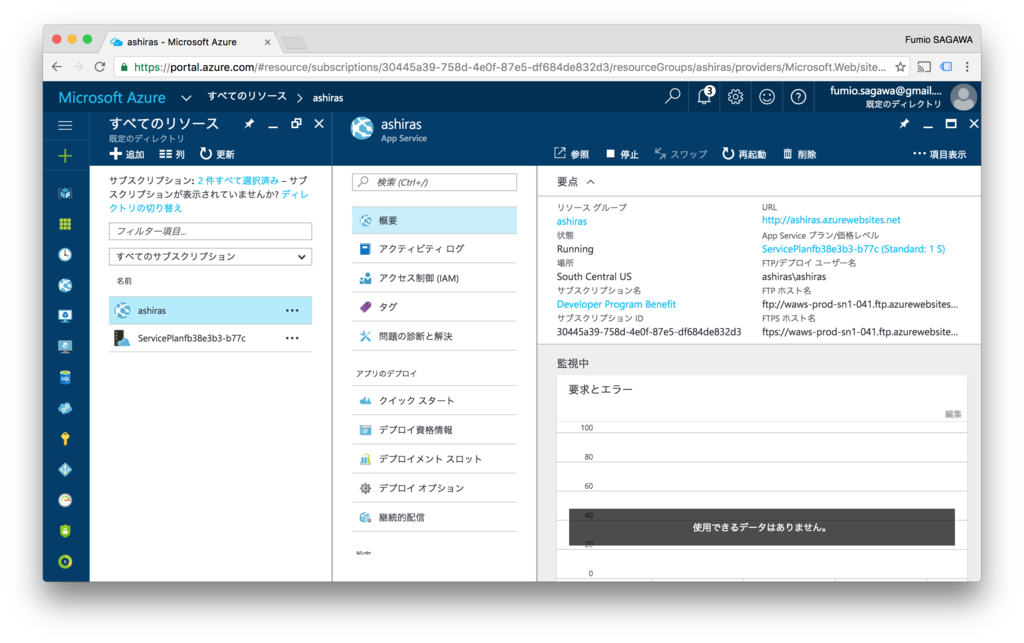
Task: Open すべてのサブスクリプション dropdown
Action: click(x=210, y=257)
